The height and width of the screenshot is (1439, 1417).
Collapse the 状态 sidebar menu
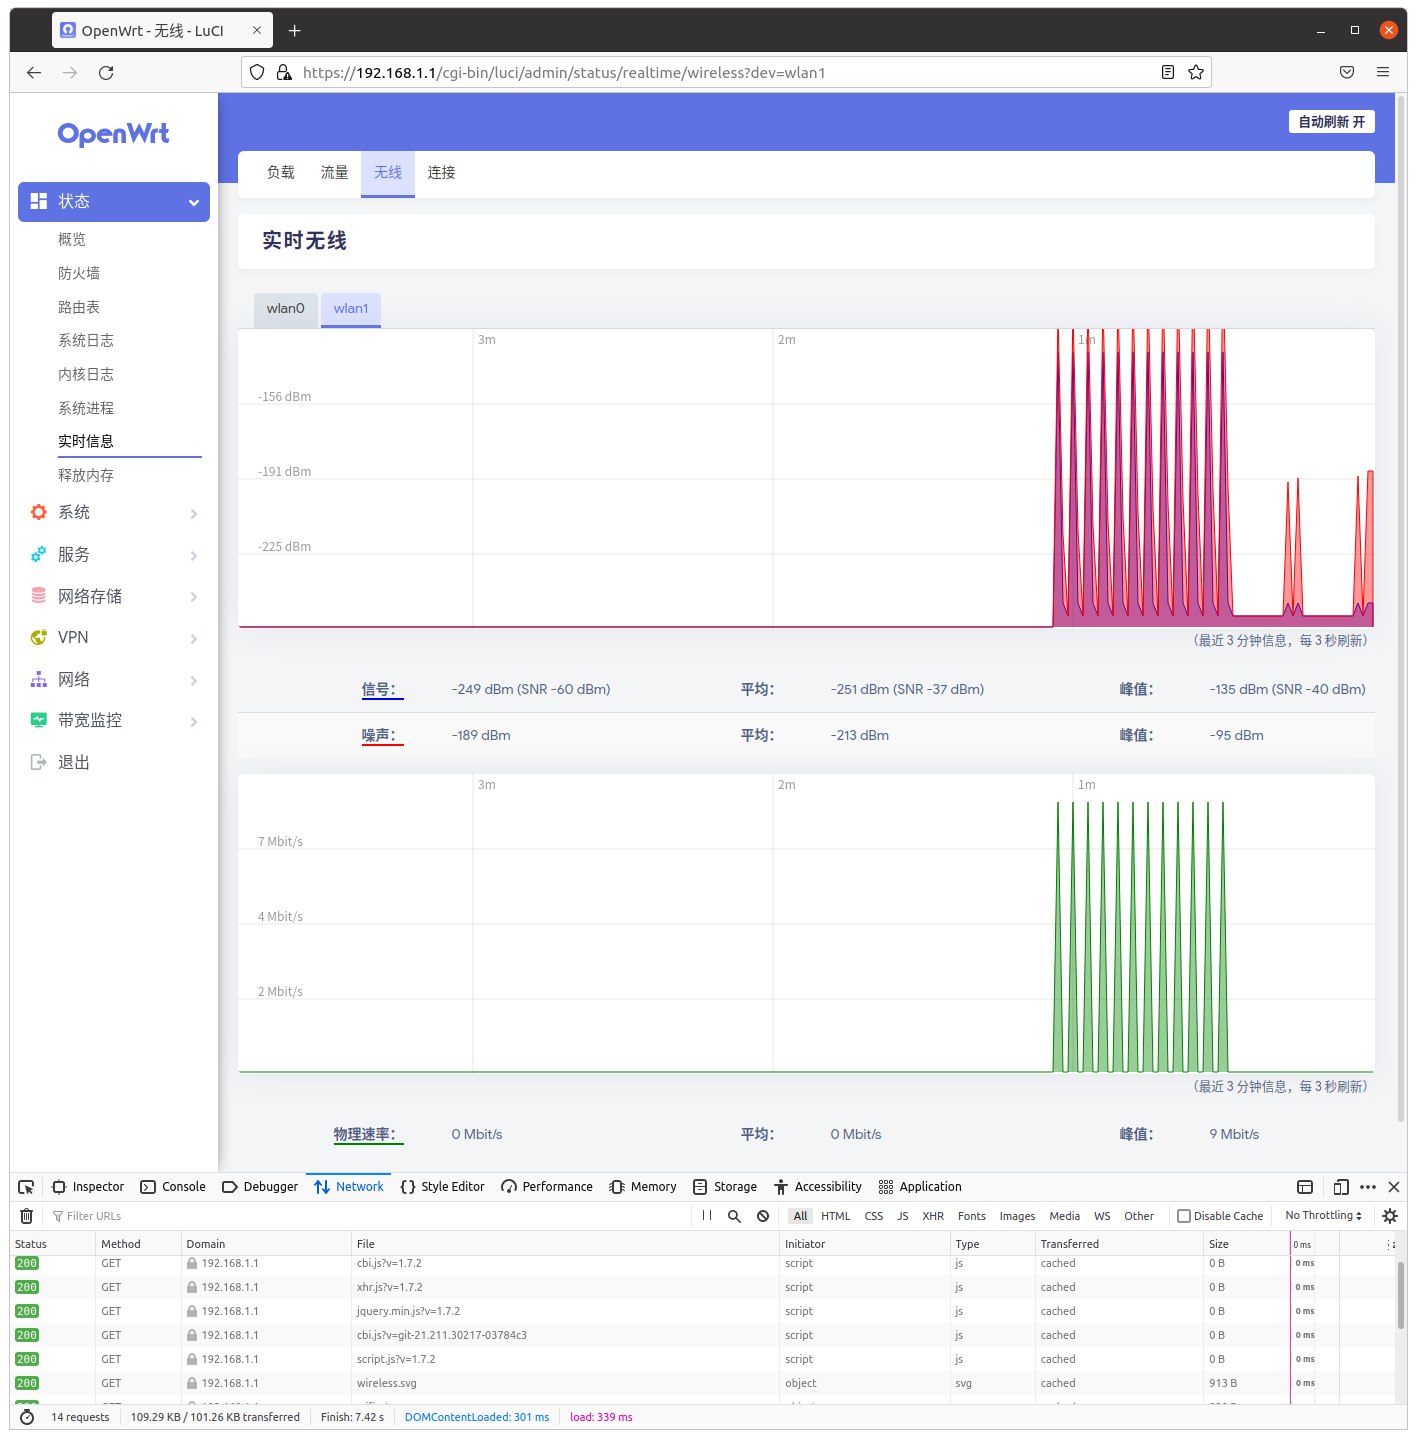point(193,201)
